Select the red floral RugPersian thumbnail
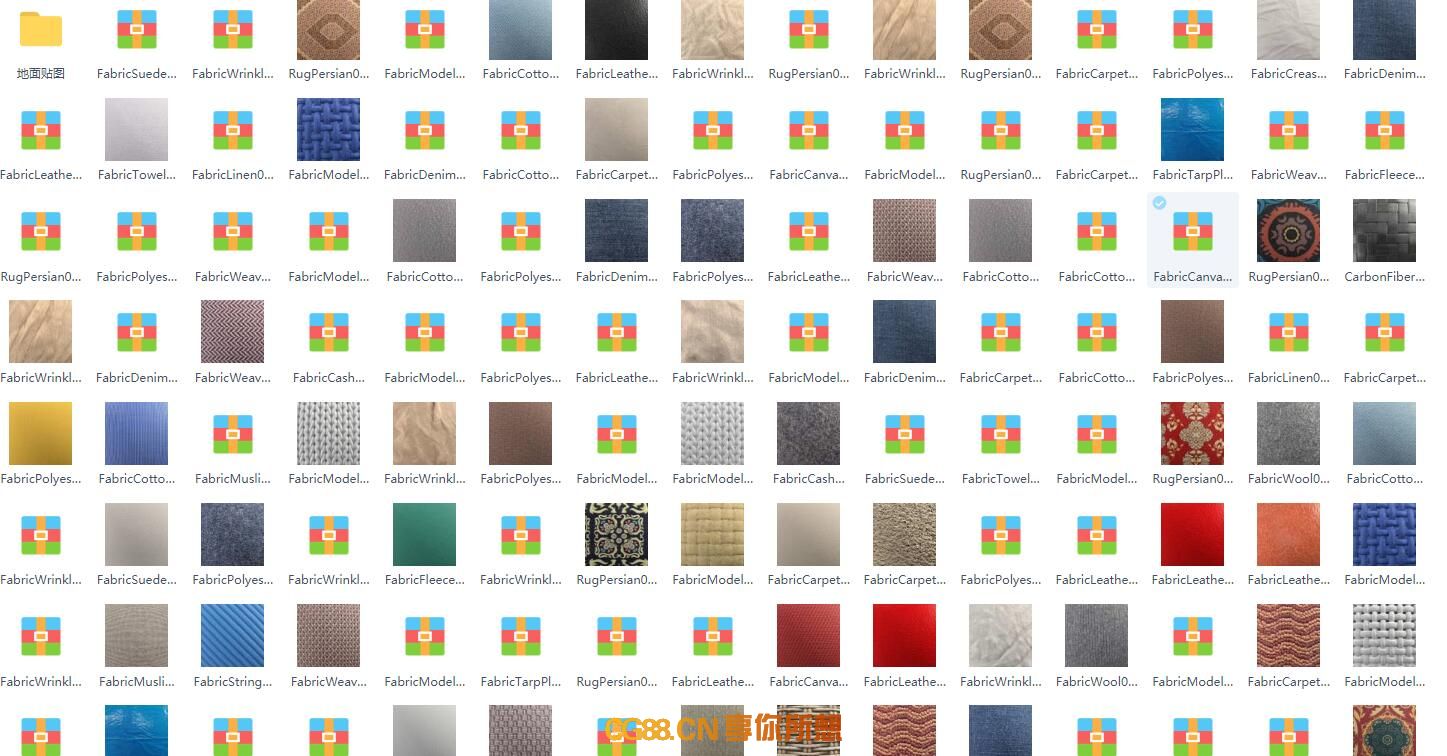This screenshot has height=756, width=1447. click(x=1192, y=433)
